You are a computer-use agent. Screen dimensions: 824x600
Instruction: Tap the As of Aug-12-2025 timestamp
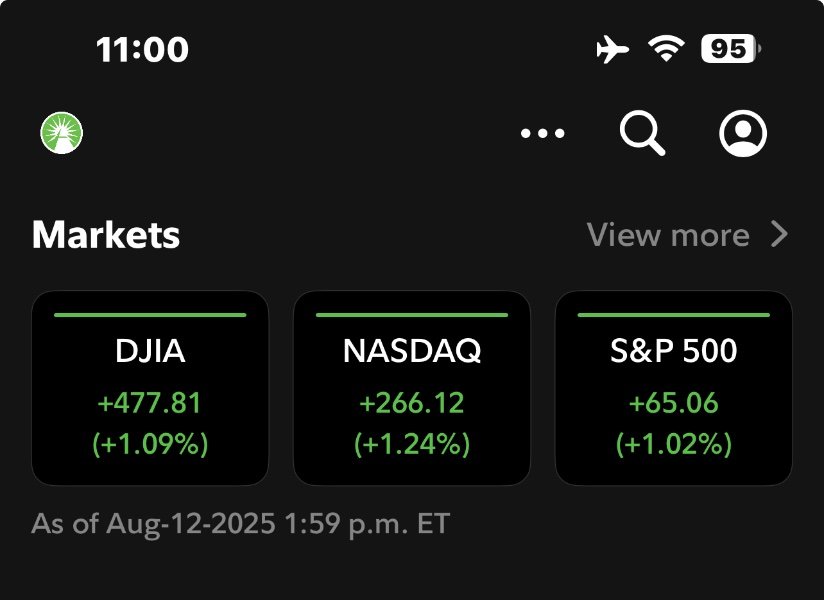coord(240,523)
